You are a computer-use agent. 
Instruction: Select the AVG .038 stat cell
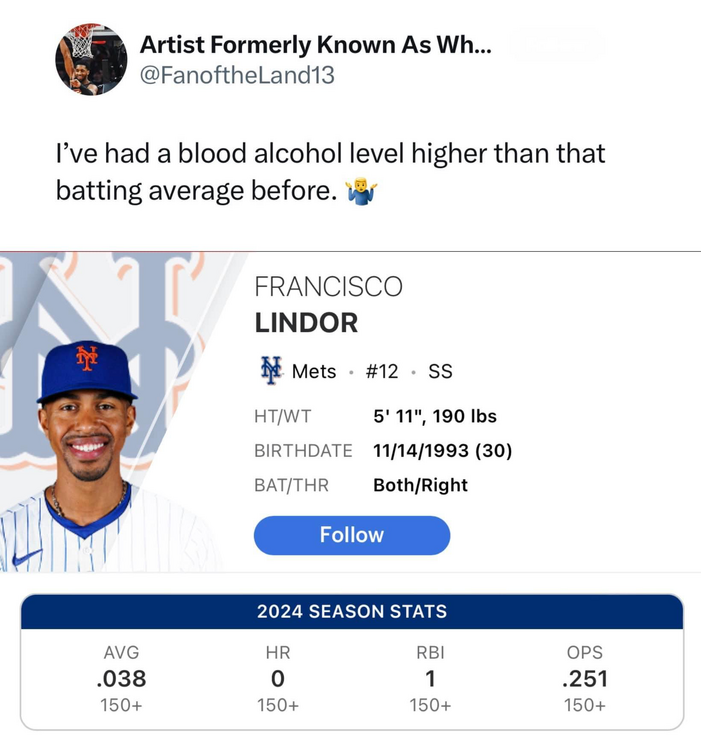pyautogui.click(x=122, y=679)
